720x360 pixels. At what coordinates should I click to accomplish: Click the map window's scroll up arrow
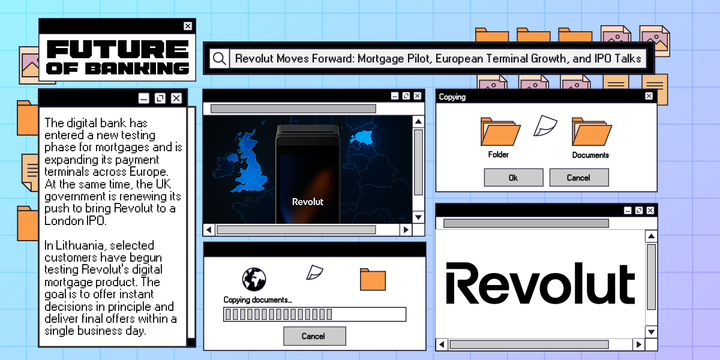pyautogui.click(x=418, y=122)
